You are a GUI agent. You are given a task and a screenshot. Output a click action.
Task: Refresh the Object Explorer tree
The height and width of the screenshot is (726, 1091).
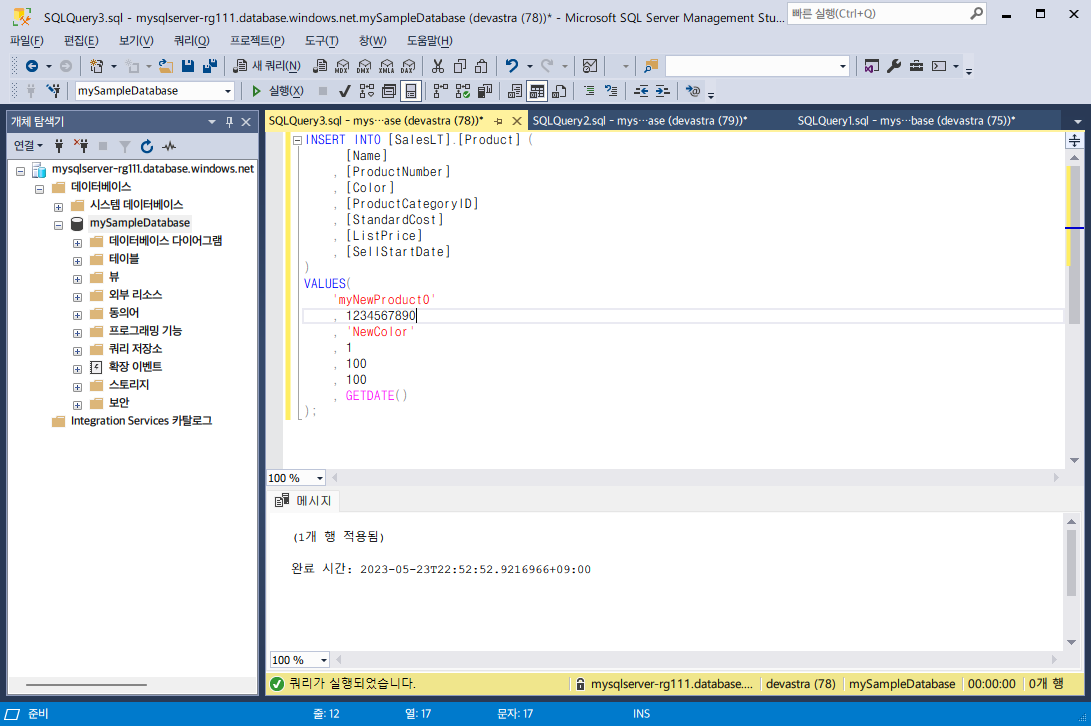point(146,146)
